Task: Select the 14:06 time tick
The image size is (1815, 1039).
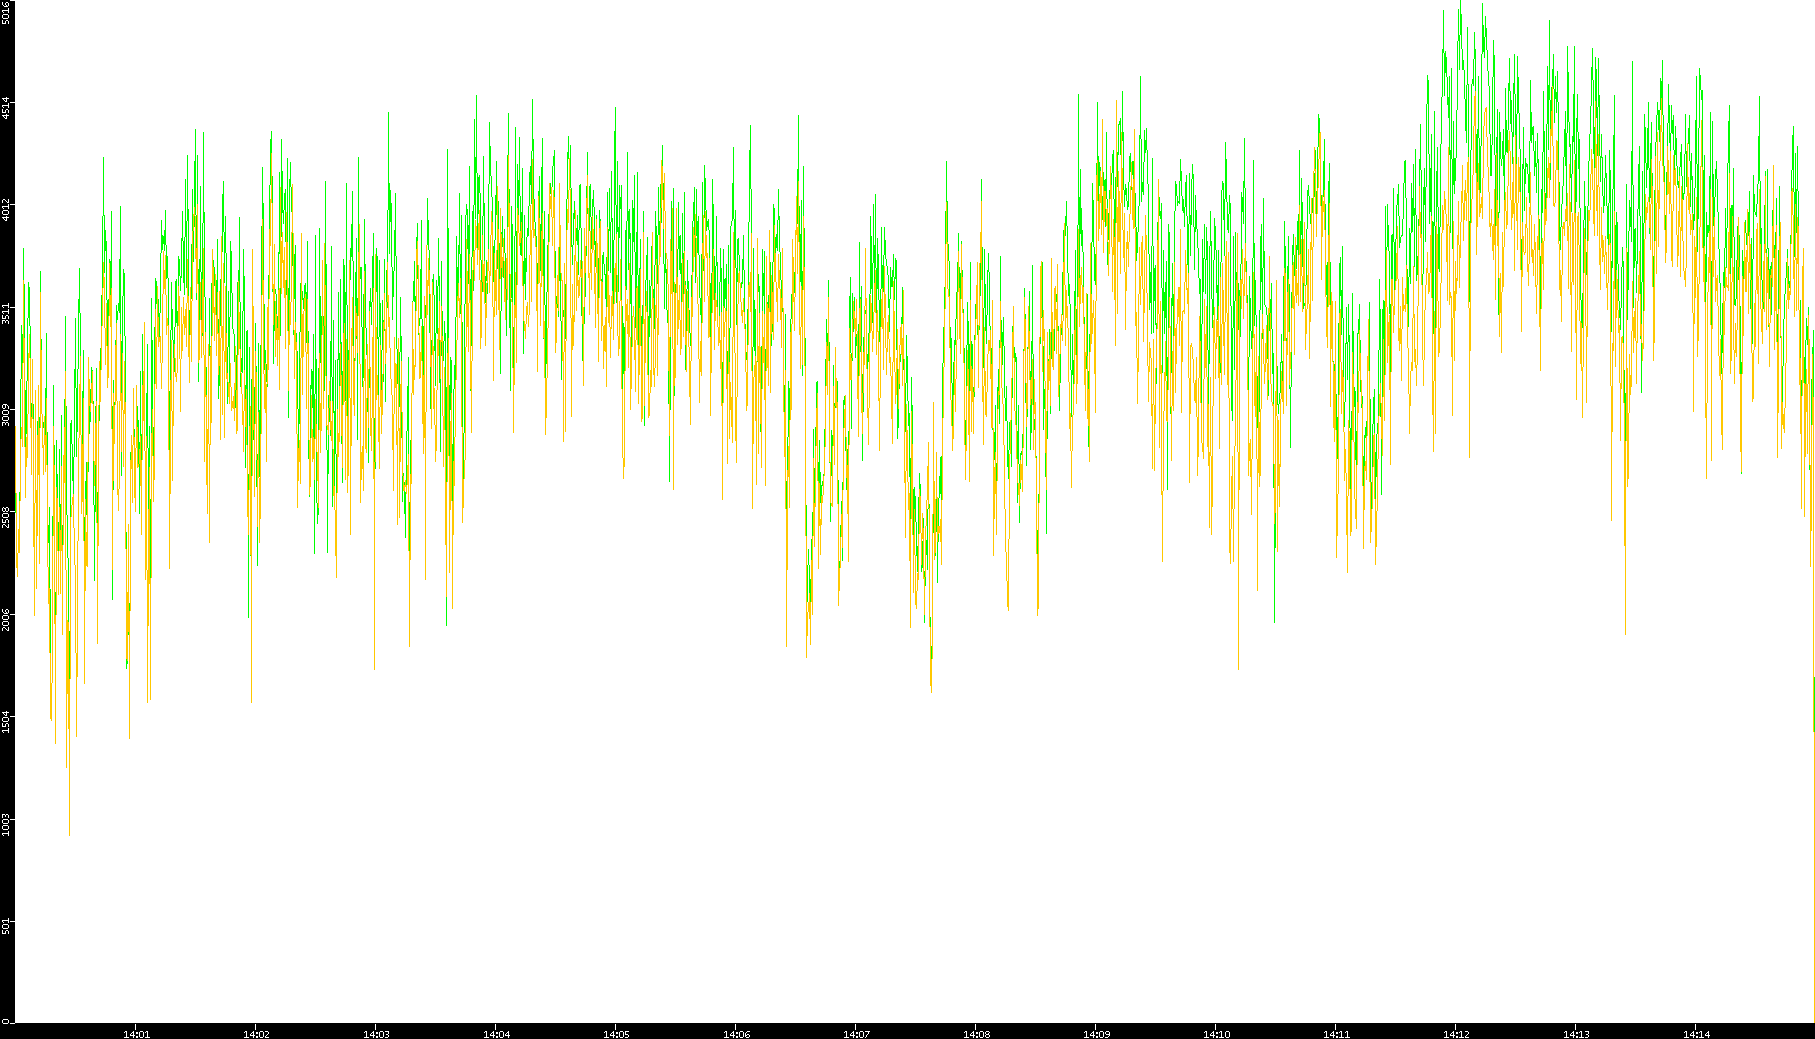Action: click(736, 1034)
